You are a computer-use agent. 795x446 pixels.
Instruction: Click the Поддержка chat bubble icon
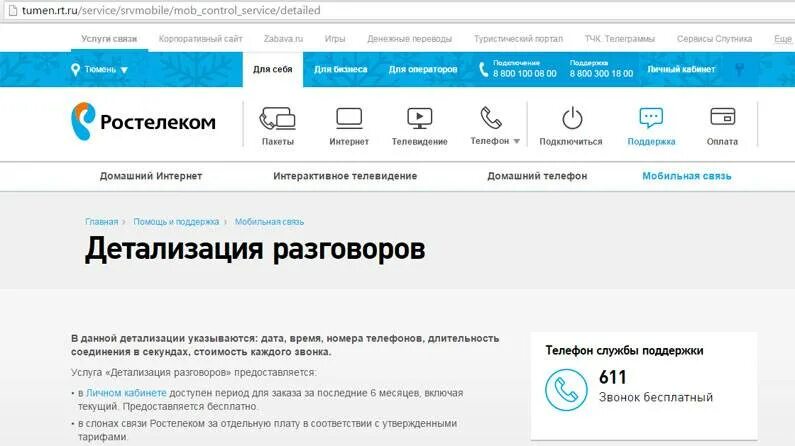[651, 118]
